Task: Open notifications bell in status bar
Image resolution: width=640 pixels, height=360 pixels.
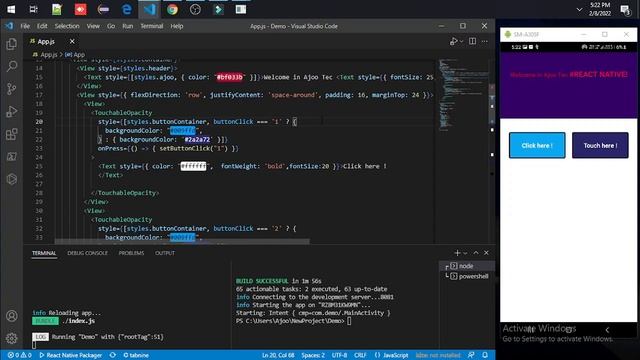Action: pos(485,355)
